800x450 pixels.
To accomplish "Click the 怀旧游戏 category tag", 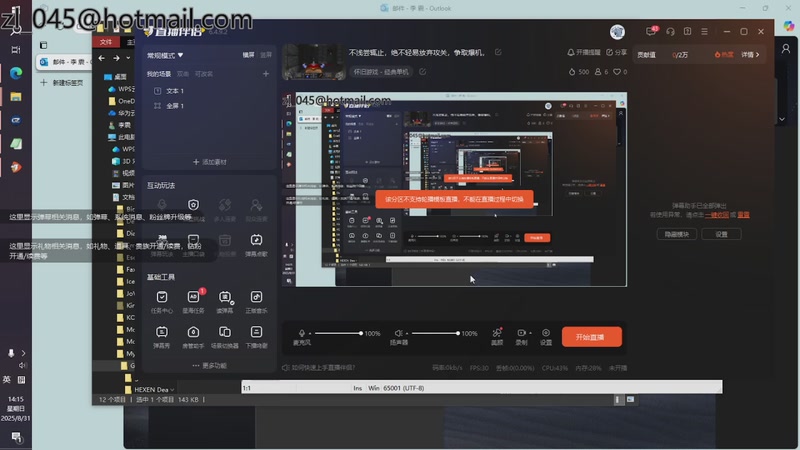I will 381,72.
